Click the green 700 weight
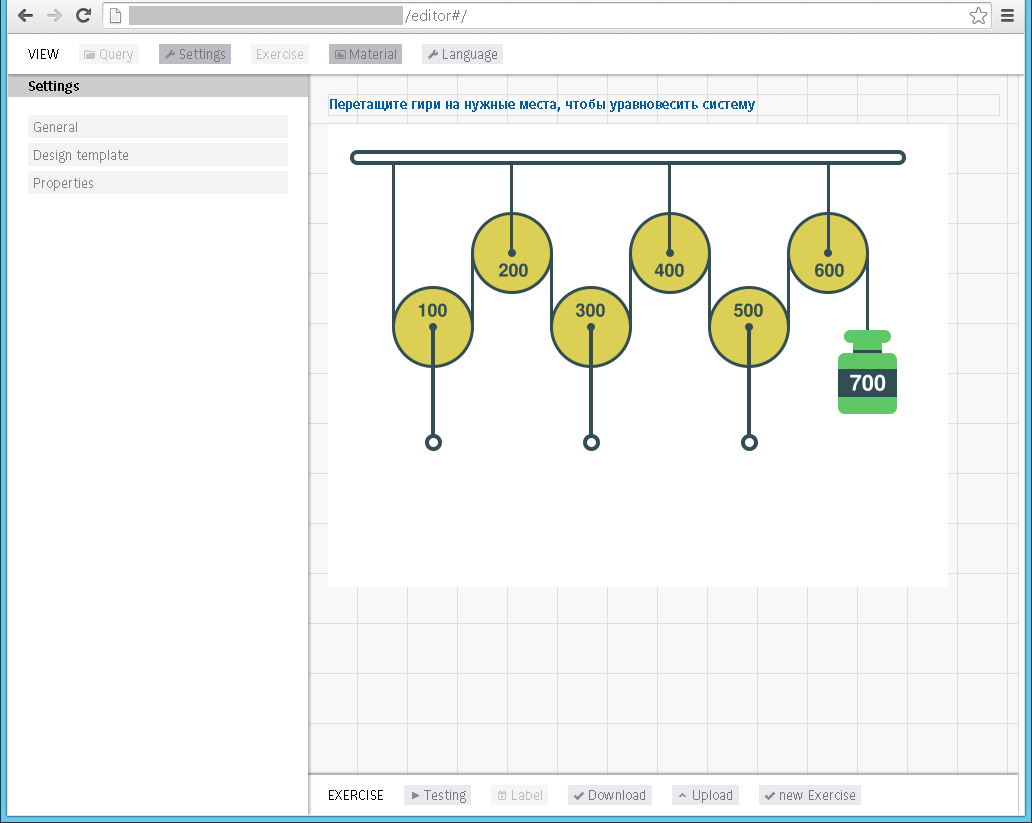 pos(867,373)
